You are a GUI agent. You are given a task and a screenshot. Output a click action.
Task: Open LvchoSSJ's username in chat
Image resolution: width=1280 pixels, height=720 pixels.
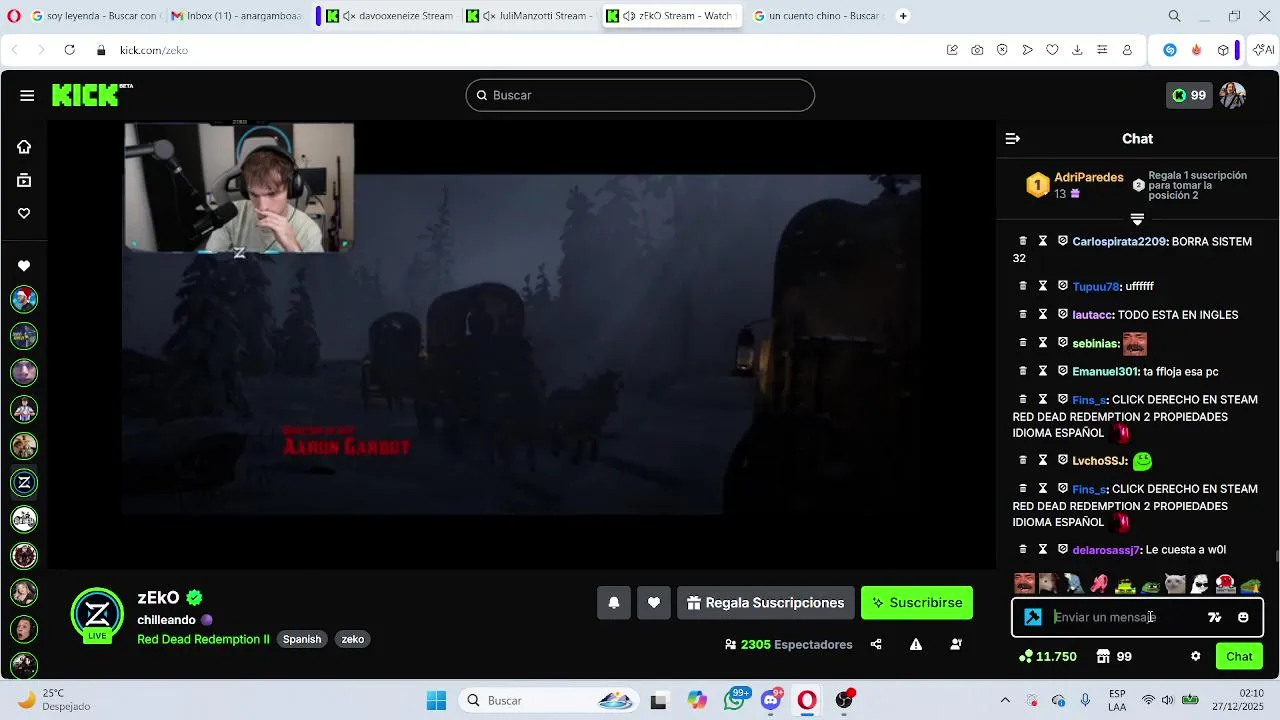point(1100,461)
